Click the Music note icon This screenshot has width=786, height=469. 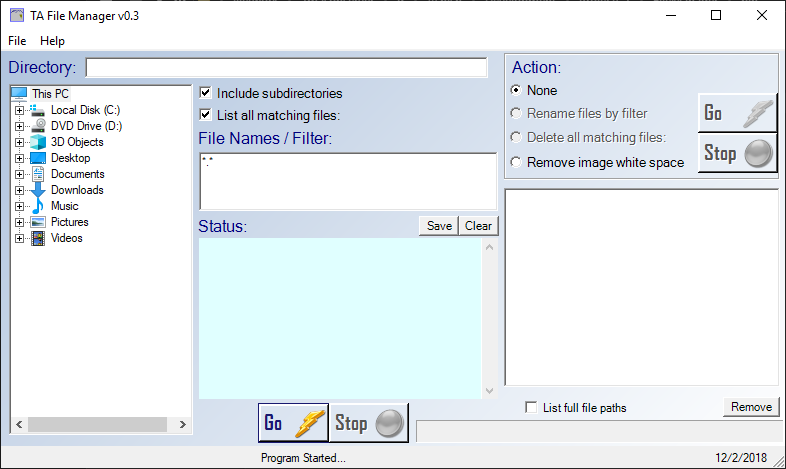[38, 206]
